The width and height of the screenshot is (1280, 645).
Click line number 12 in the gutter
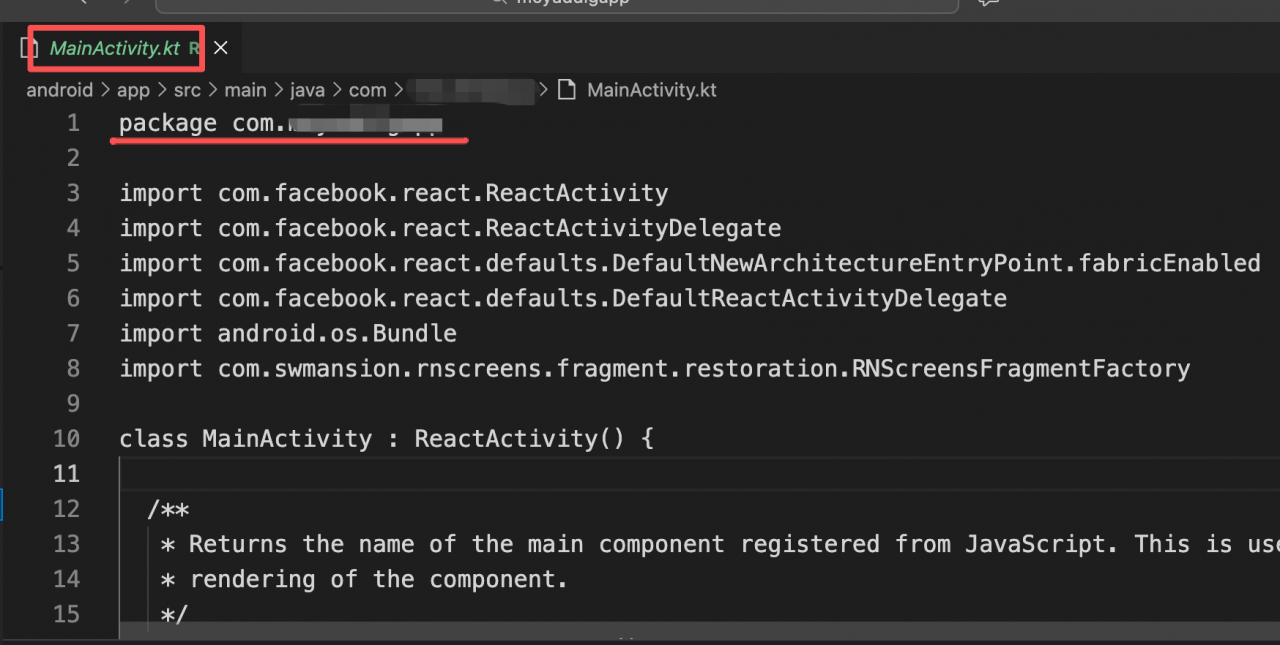tap(66, 508)
